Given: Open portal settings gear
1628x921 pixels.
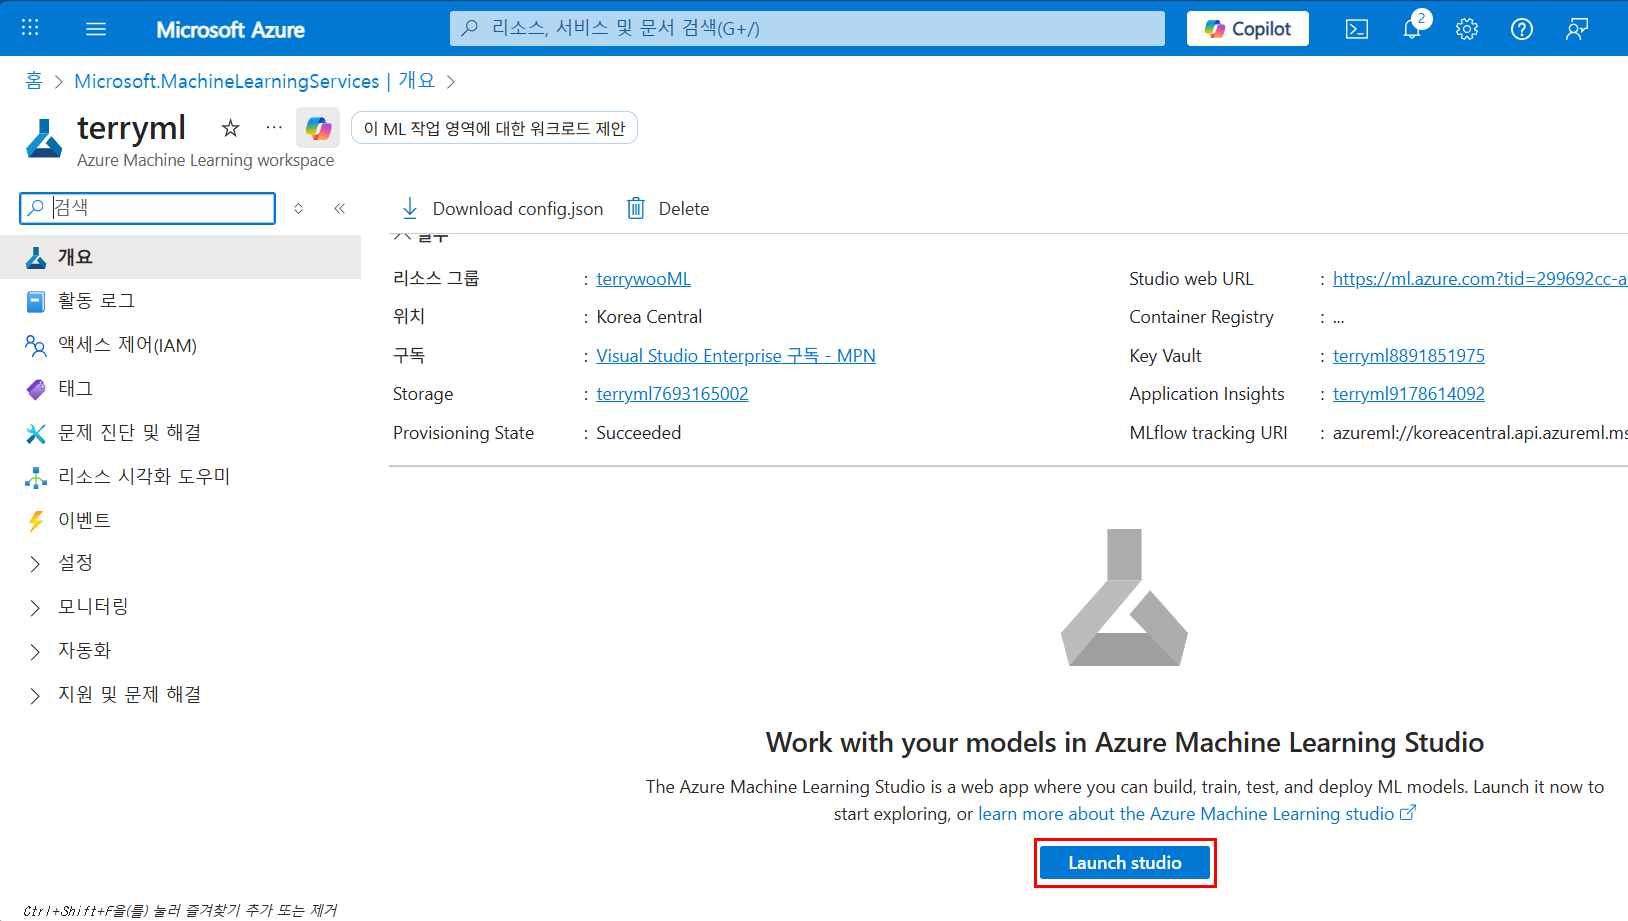Looking at the screenshot, I should click(1466, 28).
